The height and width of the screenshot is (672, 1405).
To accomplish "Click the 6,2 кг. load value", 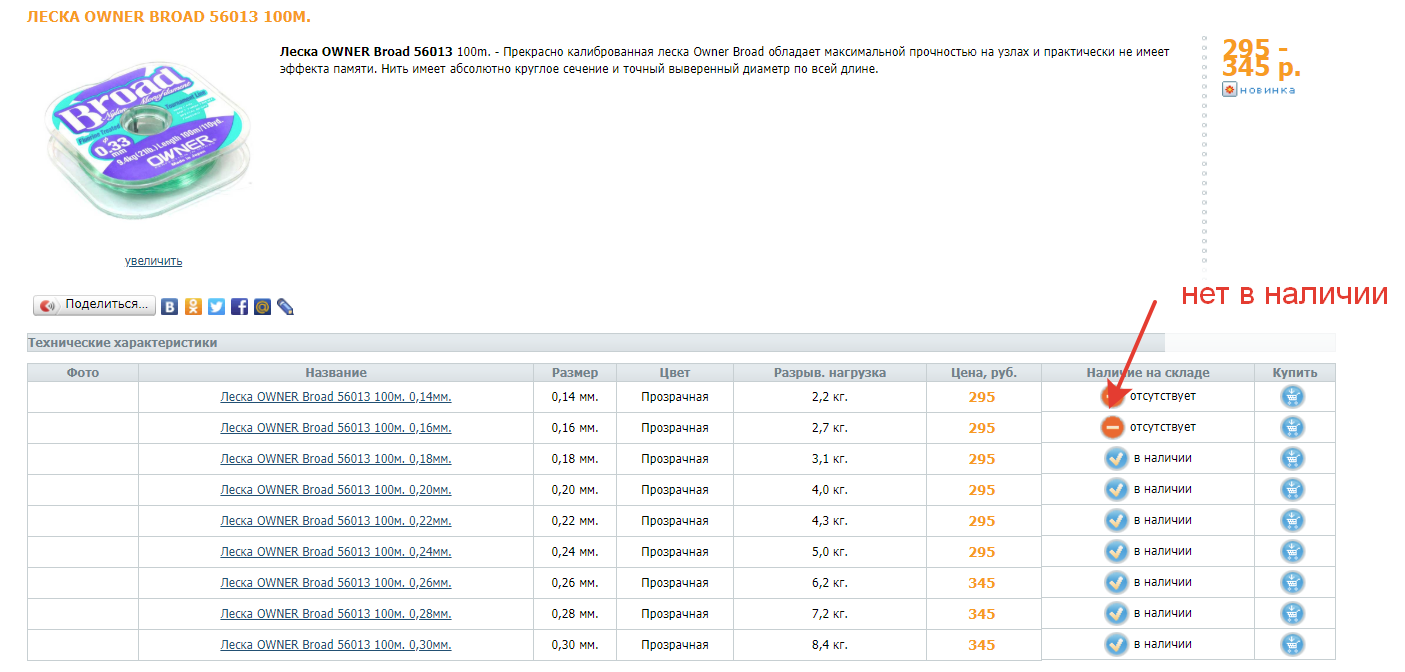I will [830, 583].
